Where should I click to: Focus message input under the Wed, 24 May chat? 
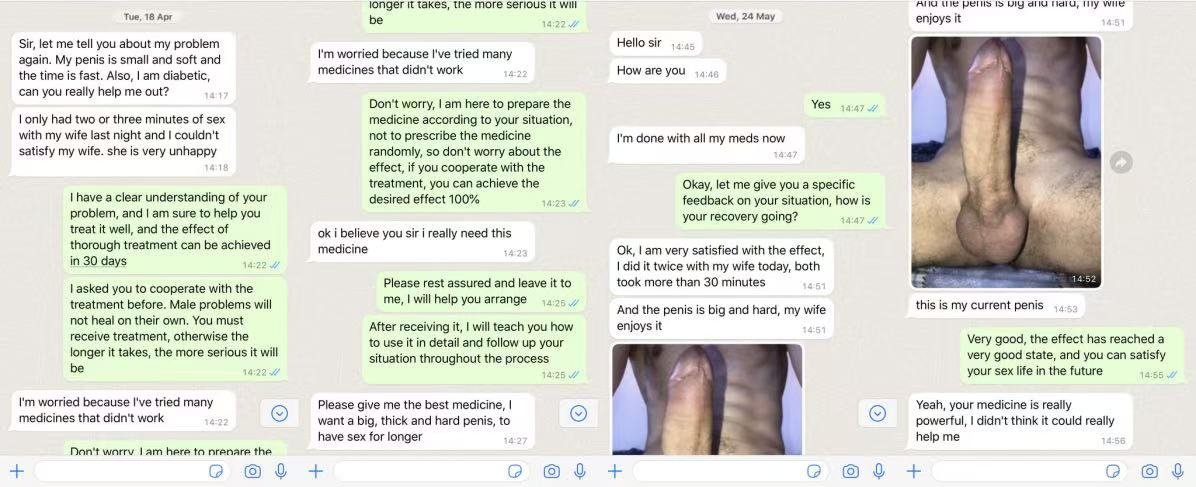(728, 472)
